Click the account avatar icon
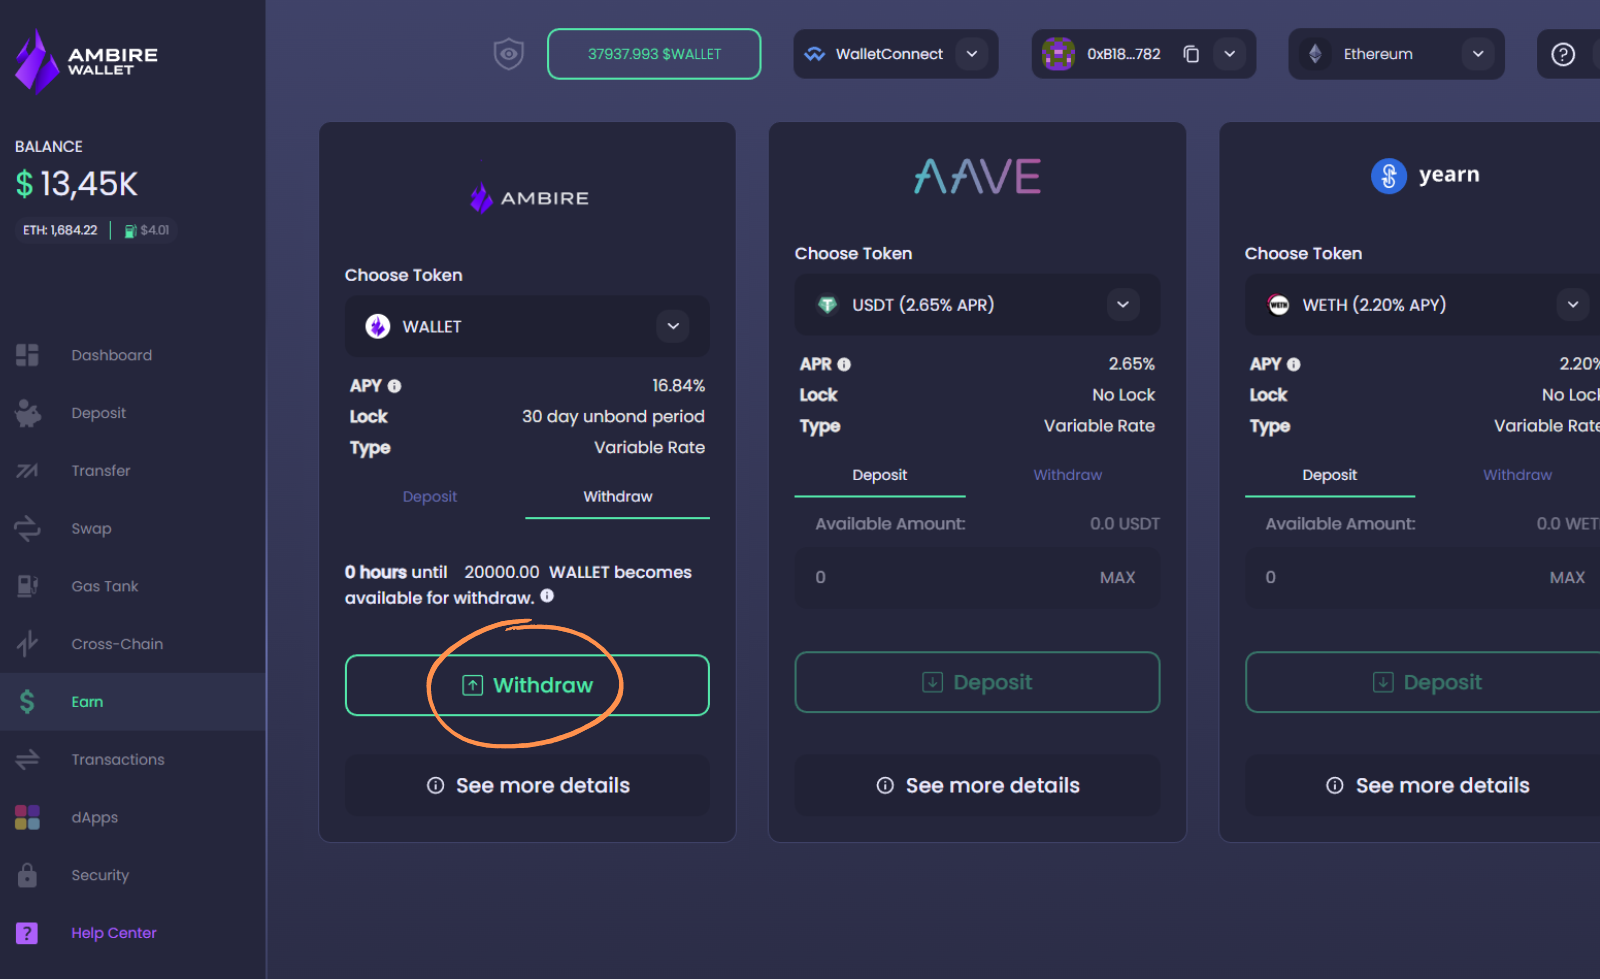Screen dimensions: 1600x980 (1058, 54)
